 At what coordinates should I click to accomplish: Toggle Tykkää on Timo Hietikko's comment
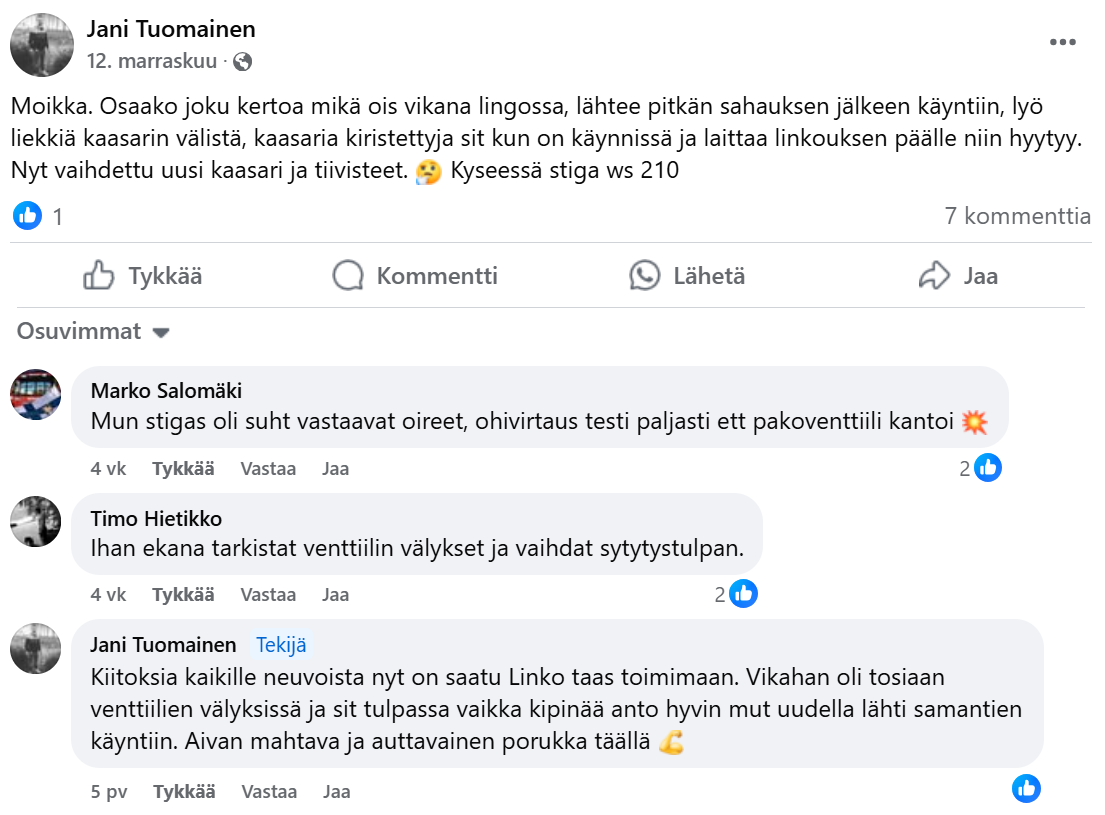point(183,594)
